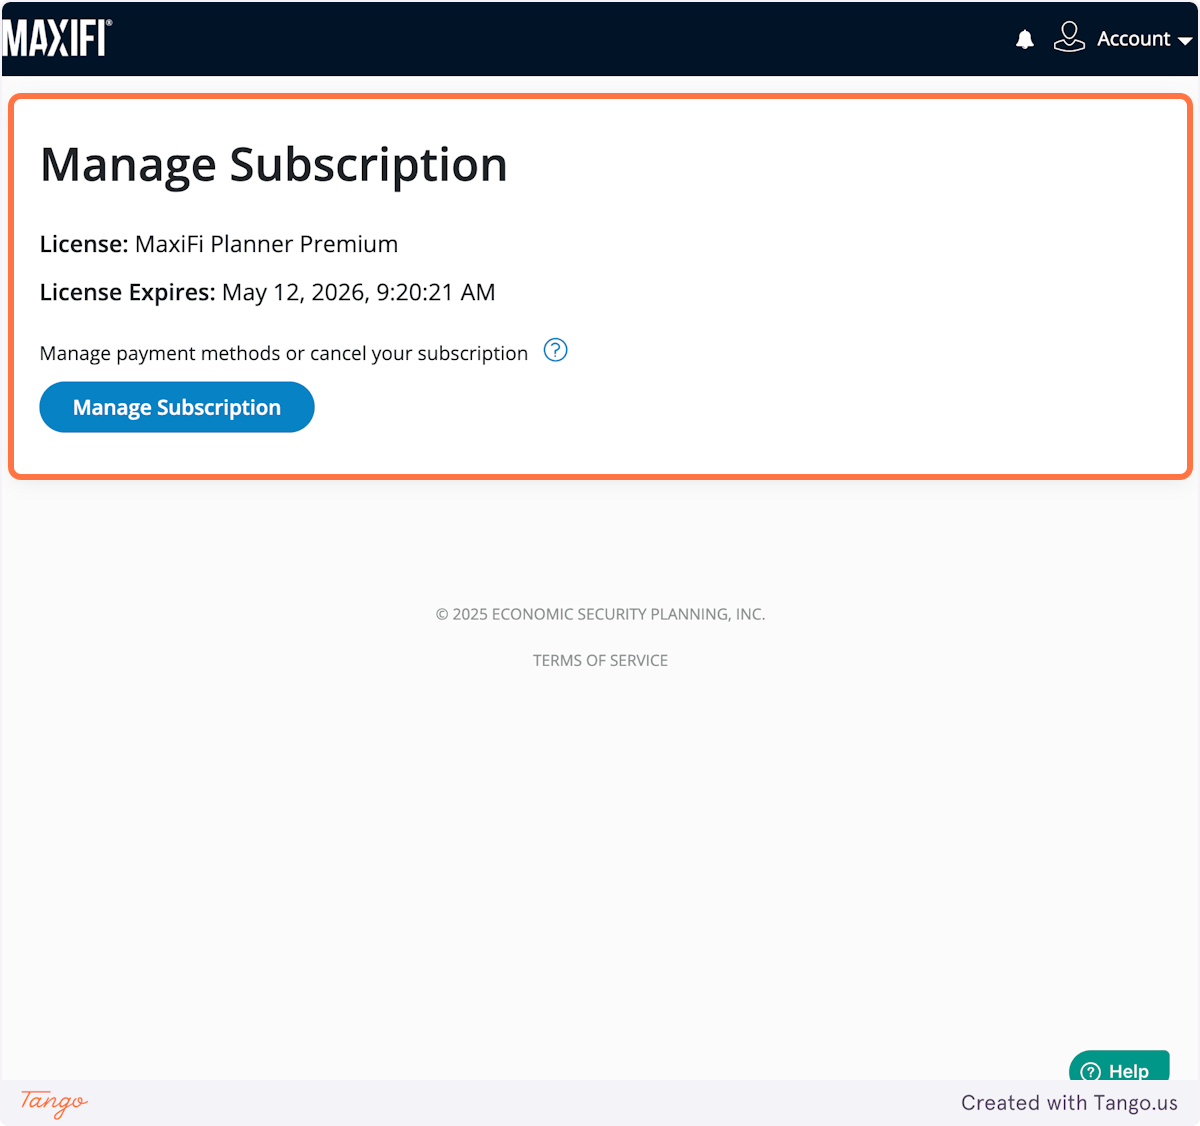The image size is (1200, 1126).
Task: Open the Terms of Service link
Action: point(600,660)
